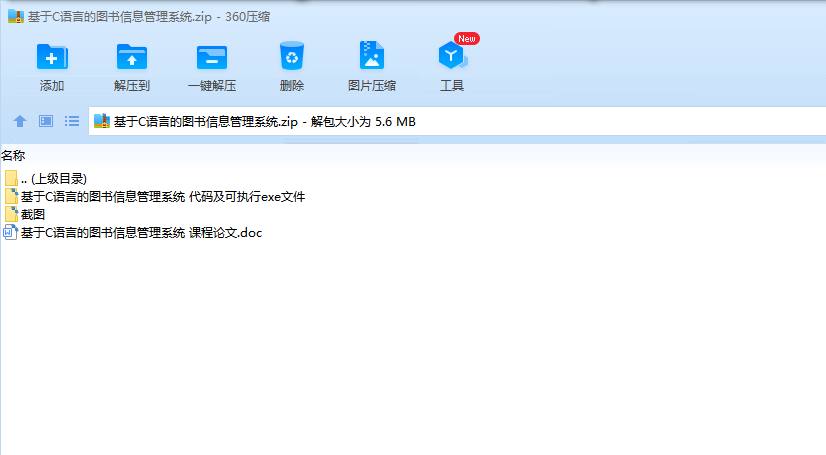The width and height of the screenshot is (826, 455).
Task: Click the folder icon beside 上级目录
Action: 11,179
